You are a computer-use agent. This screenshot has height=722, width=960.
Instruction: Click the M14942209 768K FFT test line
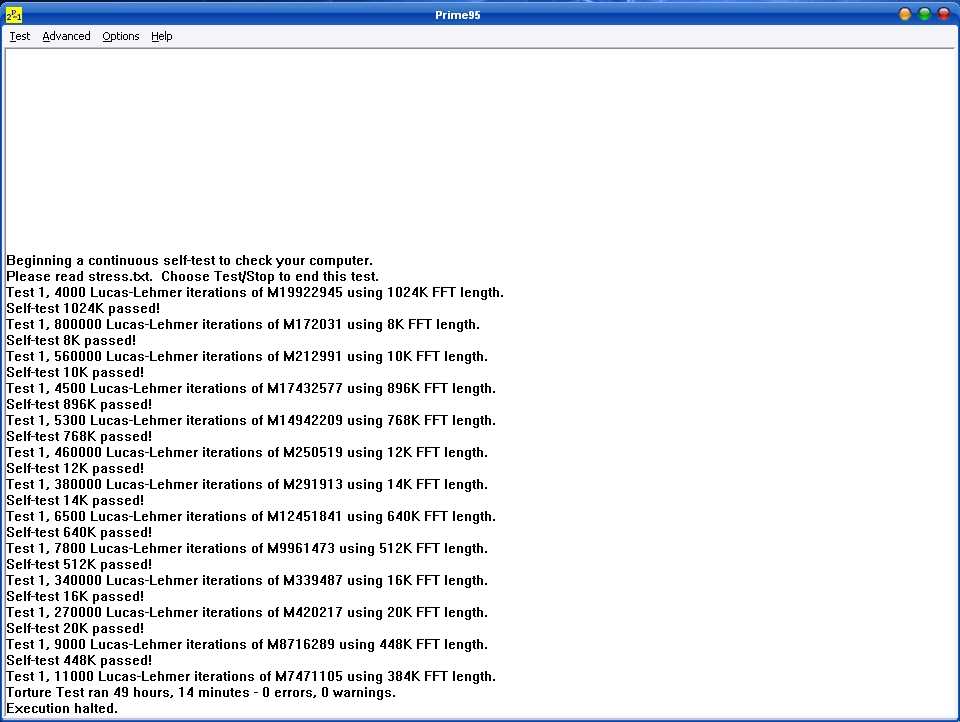pos(251,421)
